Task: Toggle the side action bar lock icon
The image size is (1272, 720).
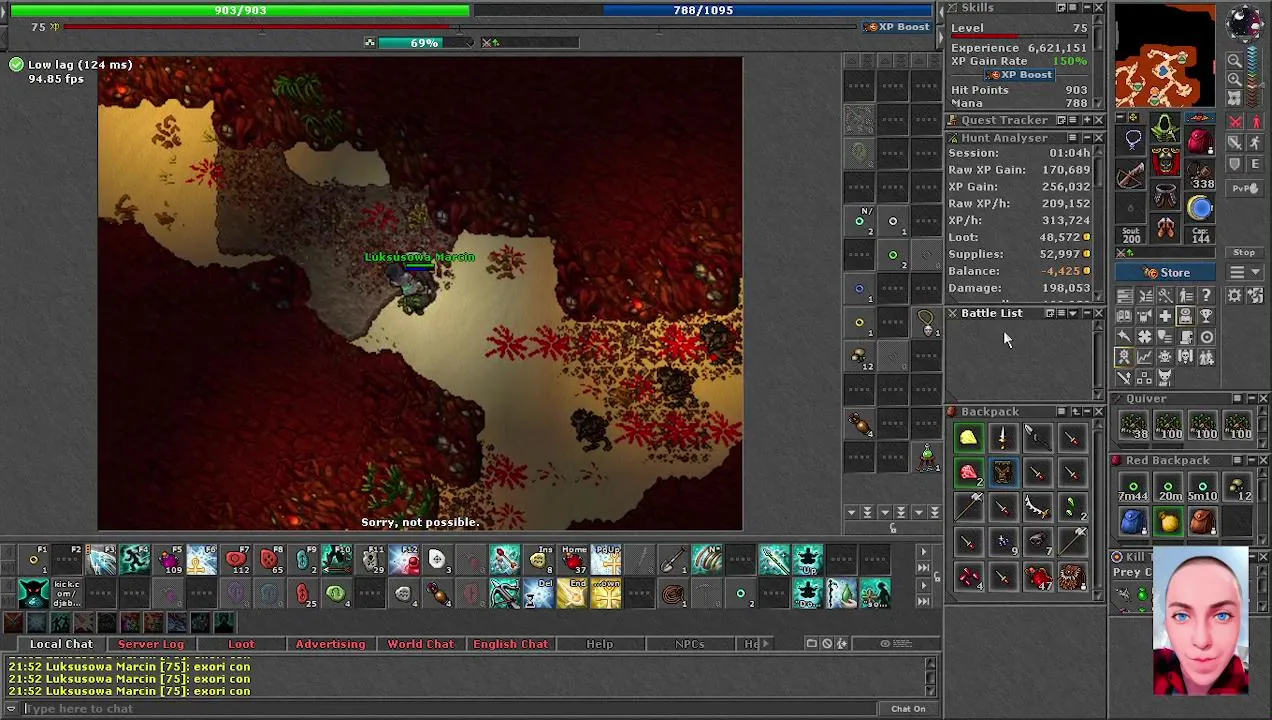Action: point(893,528)
